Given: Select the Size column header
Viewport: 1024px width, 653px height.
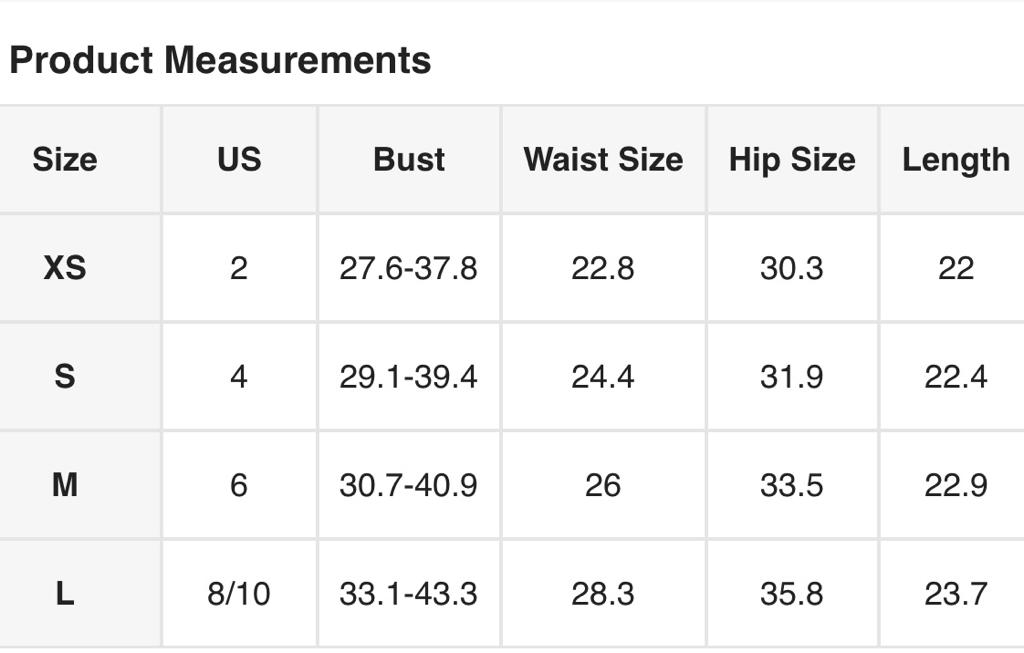Looking at the screenshot, I should point(65,160).
